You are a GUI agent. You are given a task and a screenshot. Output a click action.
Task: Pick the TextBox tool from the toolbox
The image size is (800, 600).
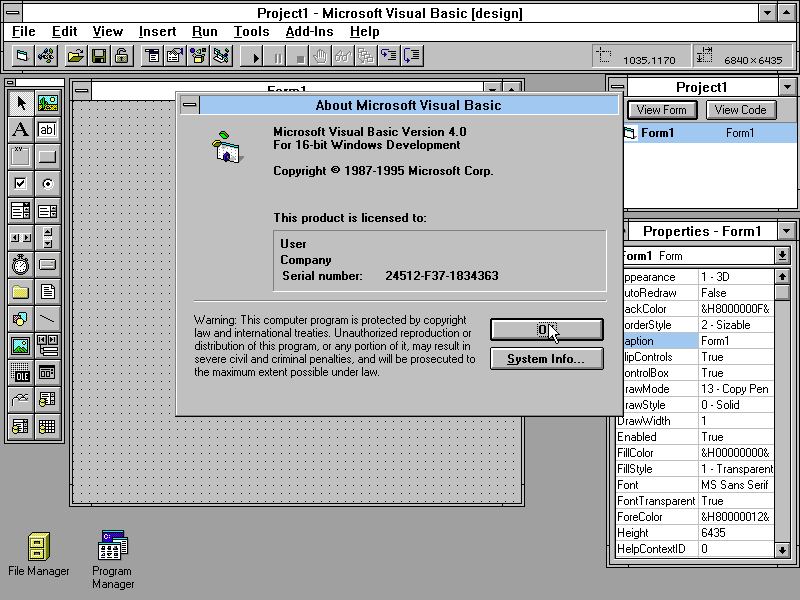[46, 130]
